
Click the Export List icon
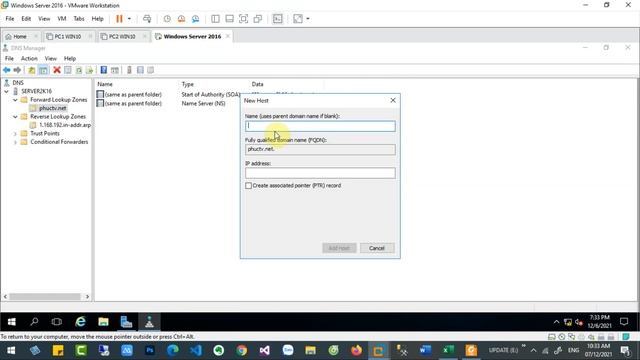[x=90, y=70]
